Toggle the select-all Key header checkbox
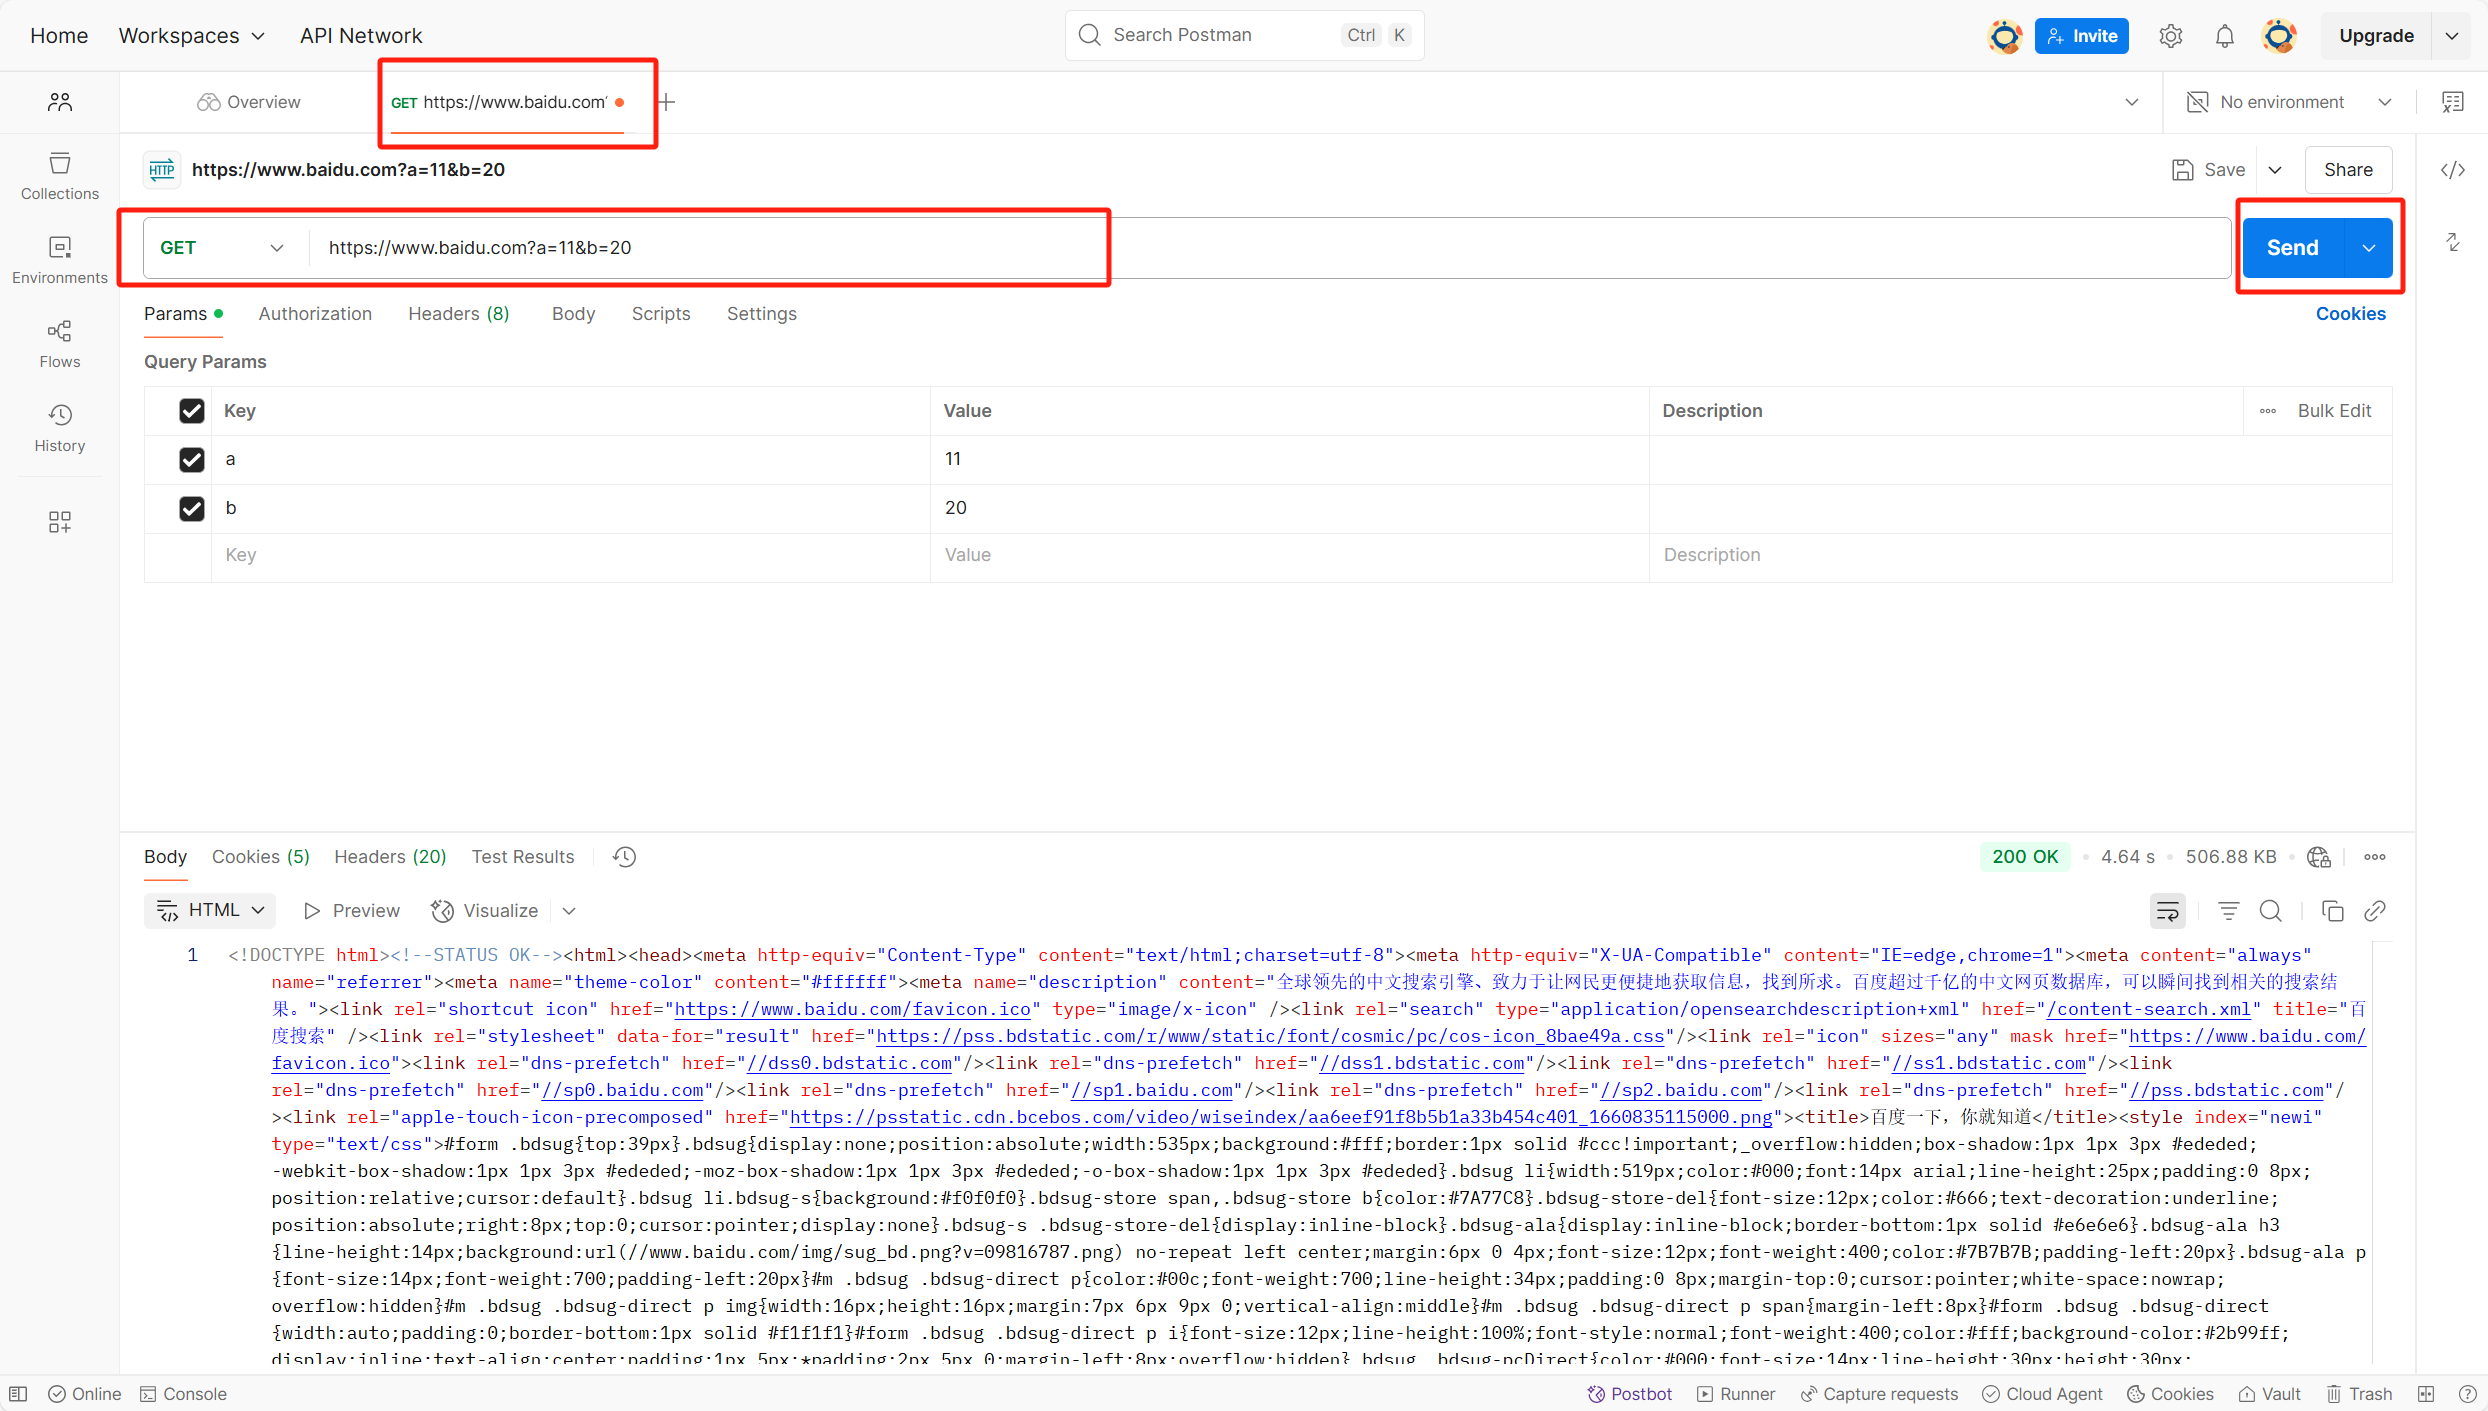Screen dimensions: 2488x1411 coord(191,411)
